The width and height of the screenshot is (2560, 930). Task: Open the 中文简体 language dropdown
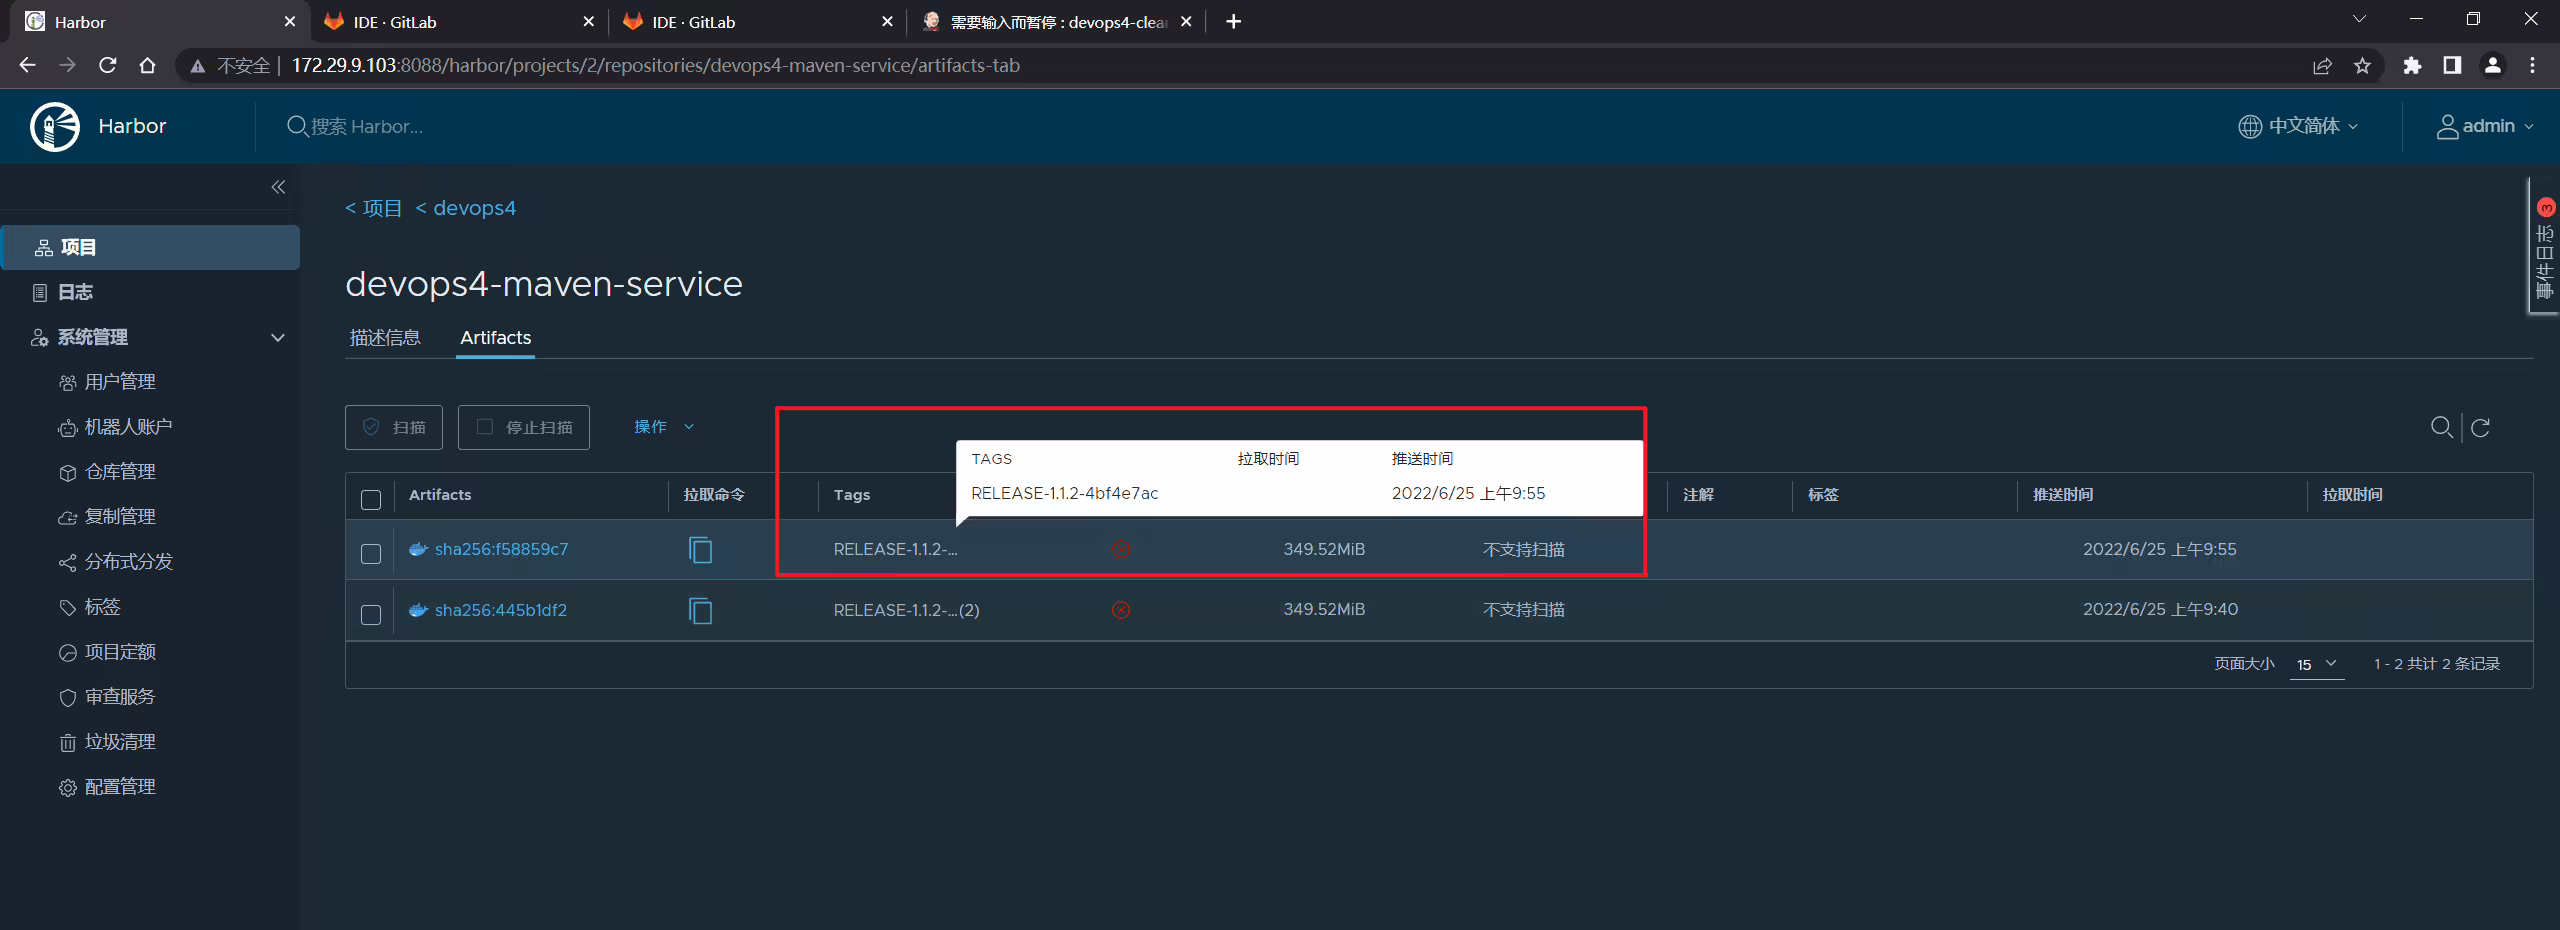(2298, 126)
